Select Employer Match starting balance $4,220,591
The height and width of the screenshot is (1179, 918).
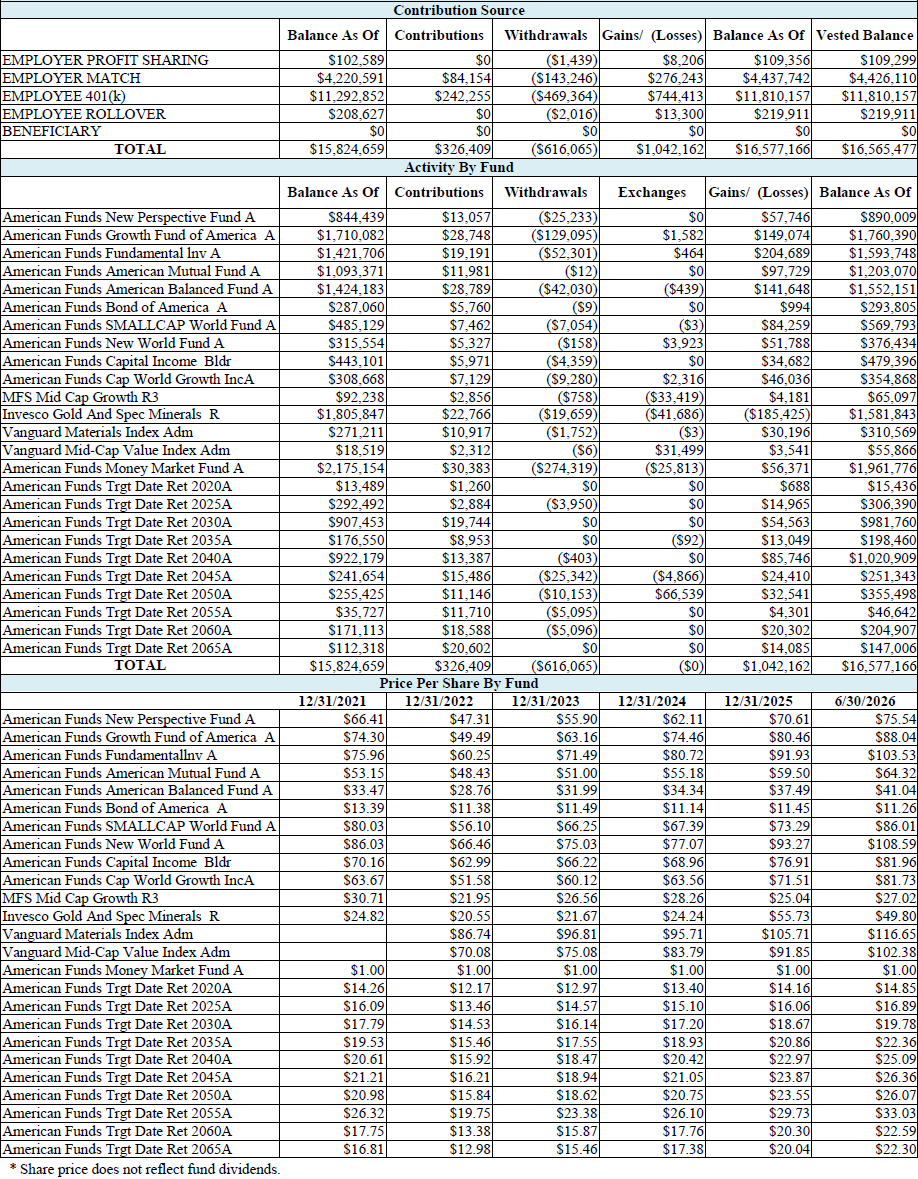click(350, 78)
